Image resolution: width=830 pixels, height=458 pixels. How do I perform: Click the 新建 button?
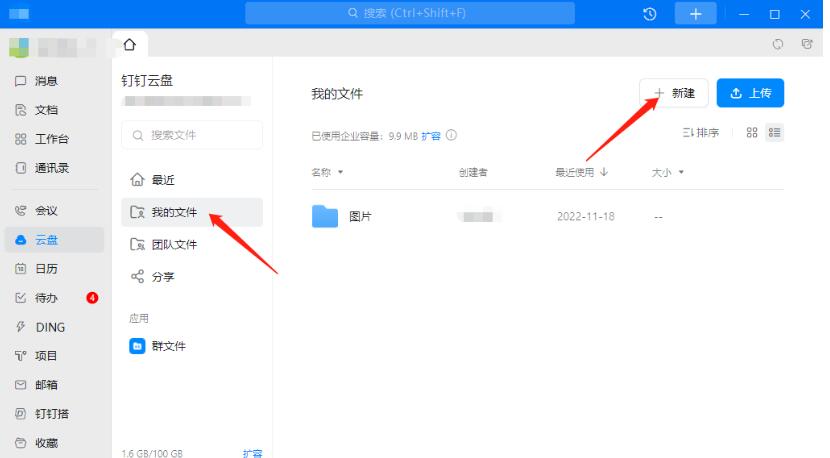pyautogui.click(x=674, y=93)
